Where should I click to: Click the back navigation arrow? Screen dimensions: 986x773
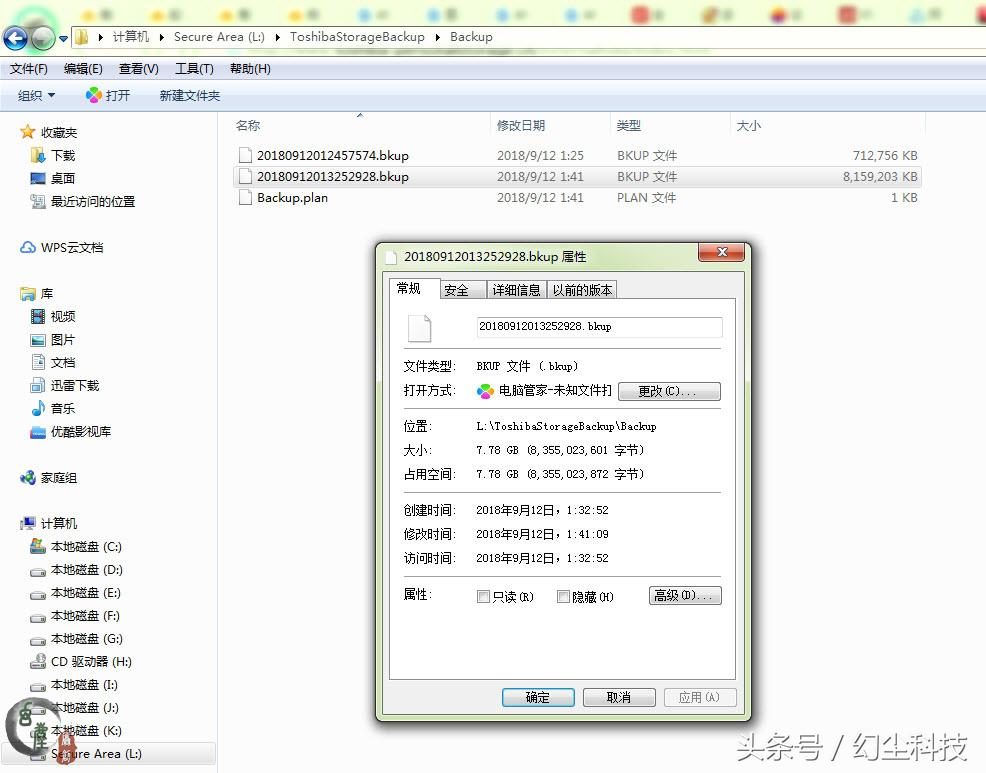click(15, 37)
